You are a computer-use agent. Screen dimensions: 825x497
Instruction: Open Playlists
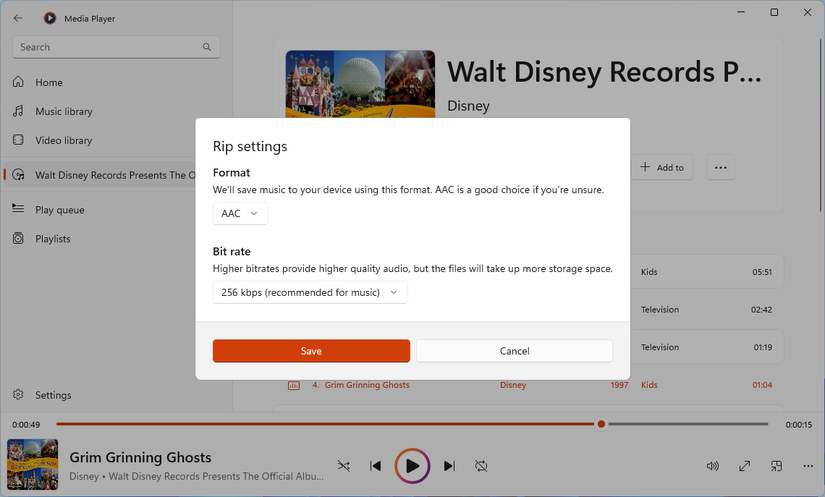point(53,239)
